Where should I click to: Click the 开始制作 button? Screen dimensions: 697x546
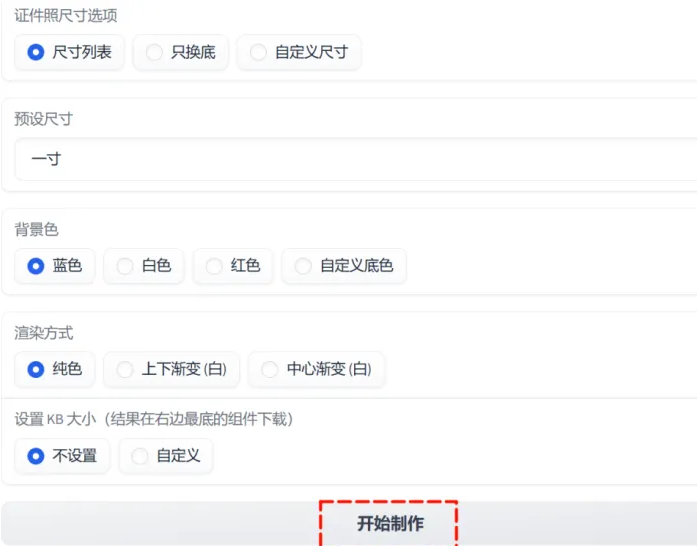(x=389, y=524)
